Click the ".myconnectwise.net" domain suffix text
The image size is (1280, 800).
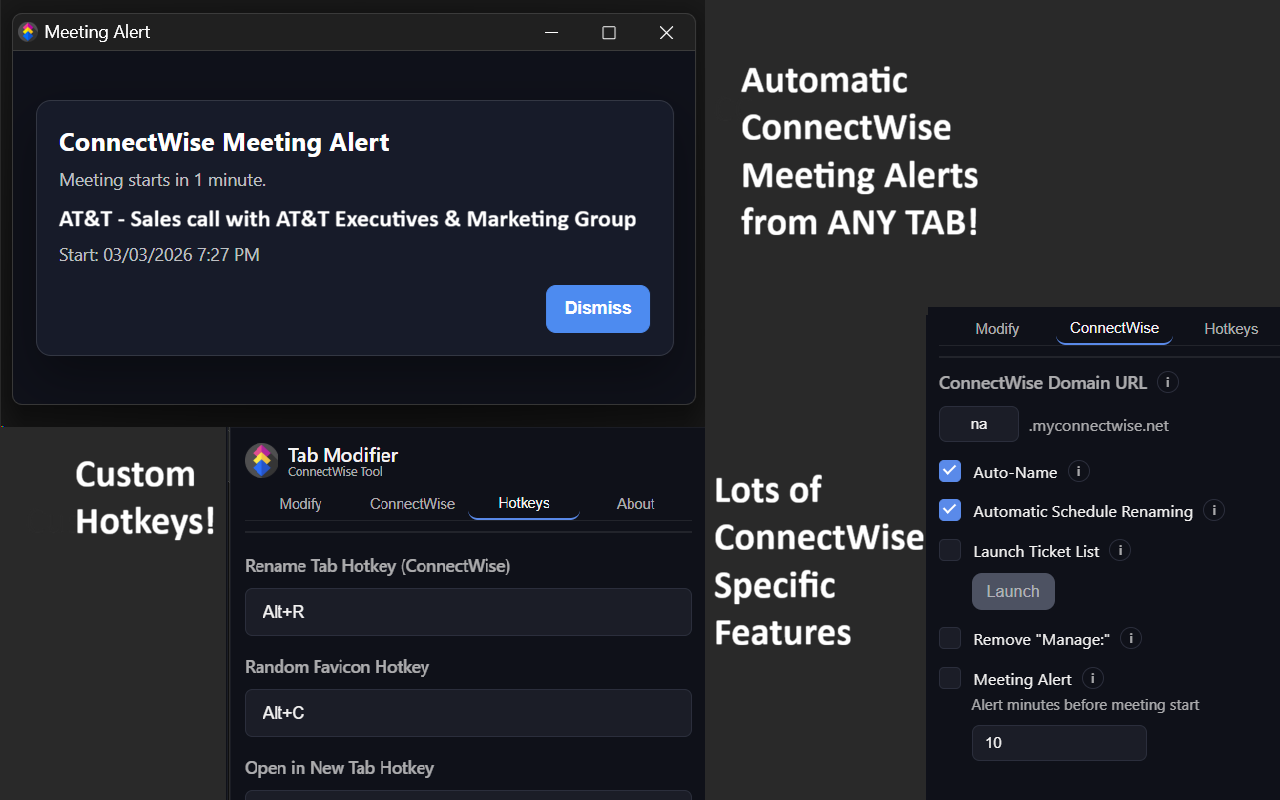click(1098, 425)
